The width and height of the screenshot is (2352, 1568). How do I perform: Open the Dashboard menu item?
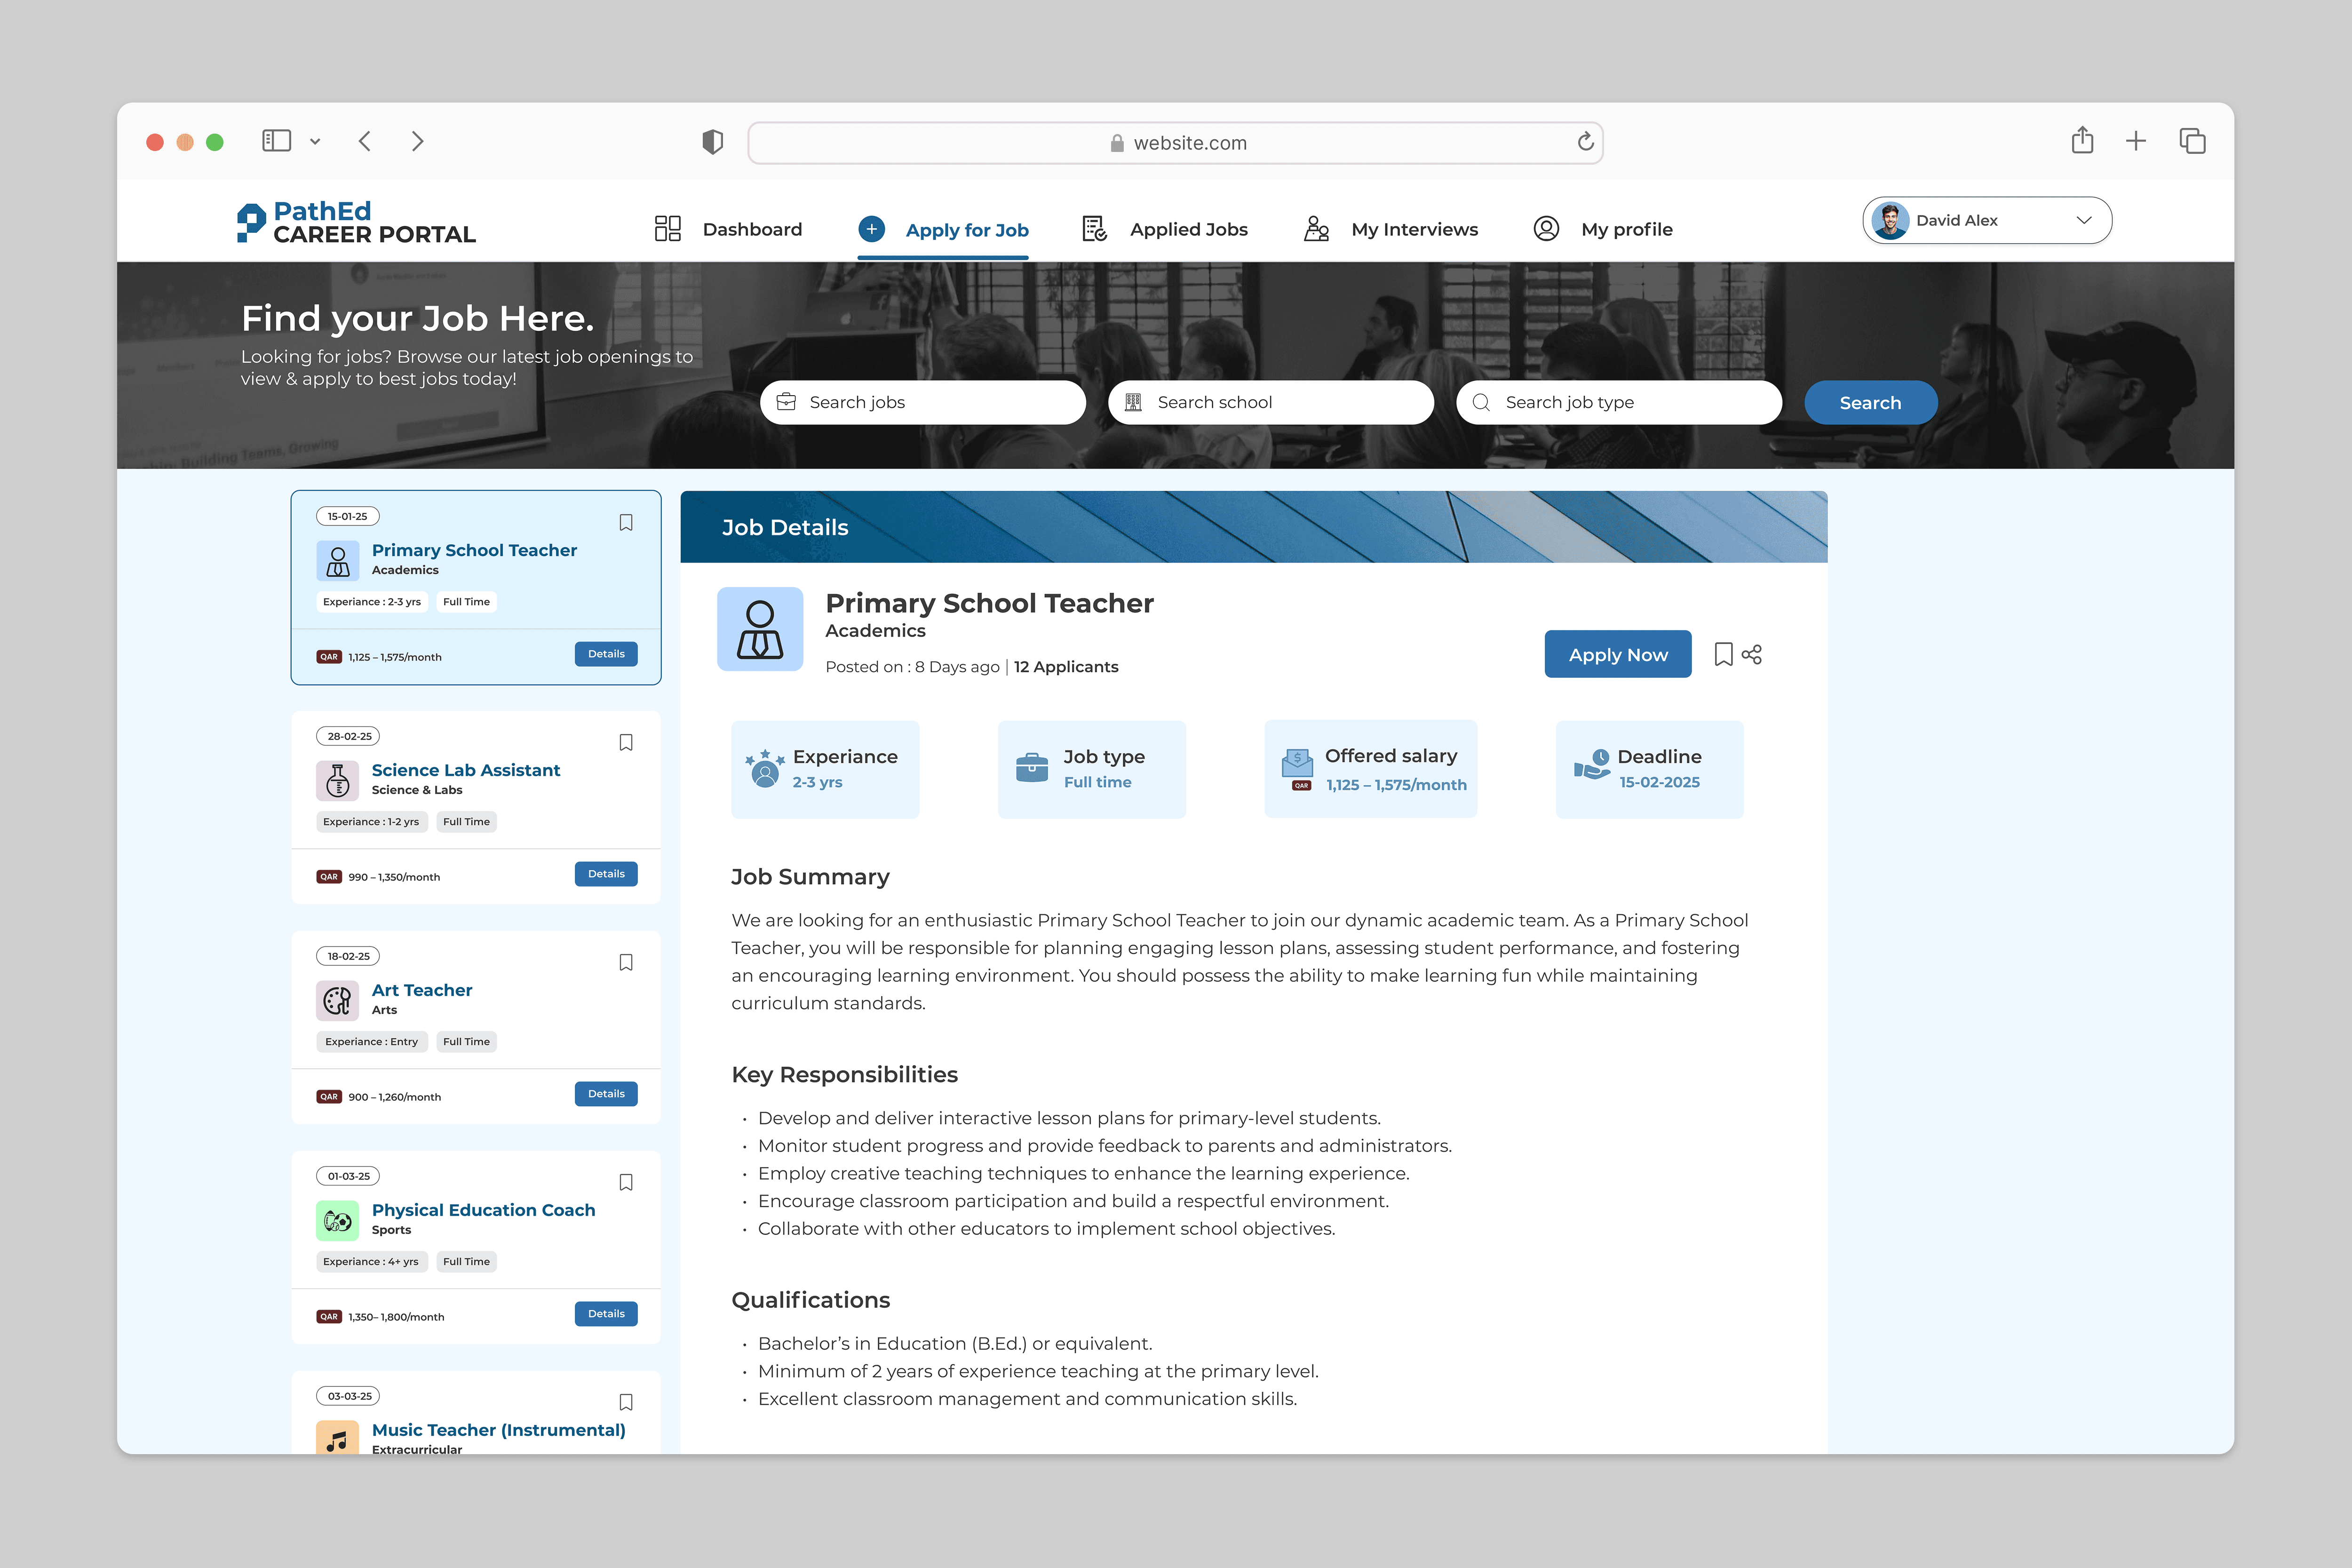[x=752, y=229]
